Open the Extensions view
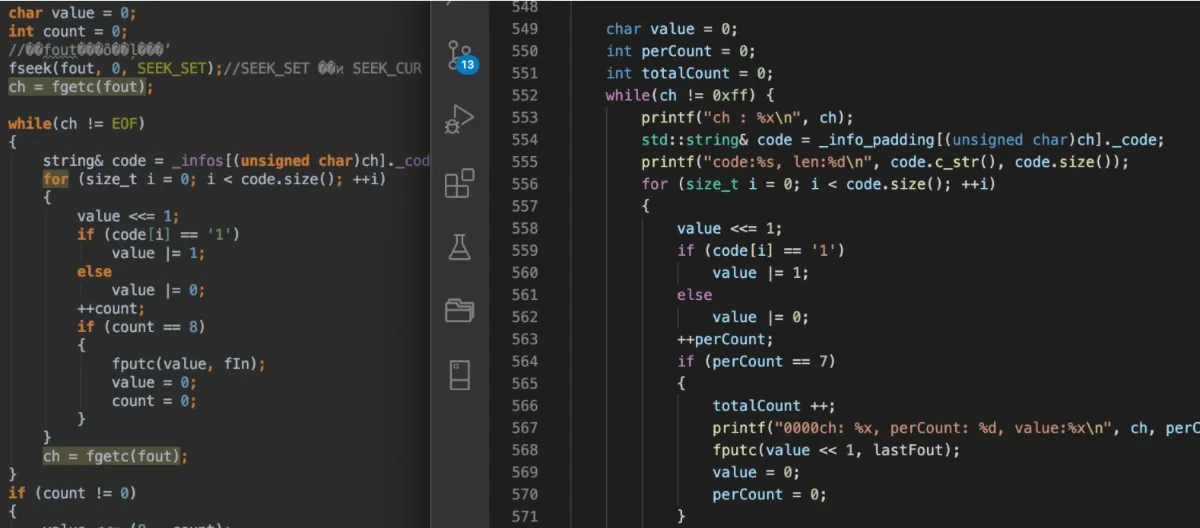 [x=459, y=183]
